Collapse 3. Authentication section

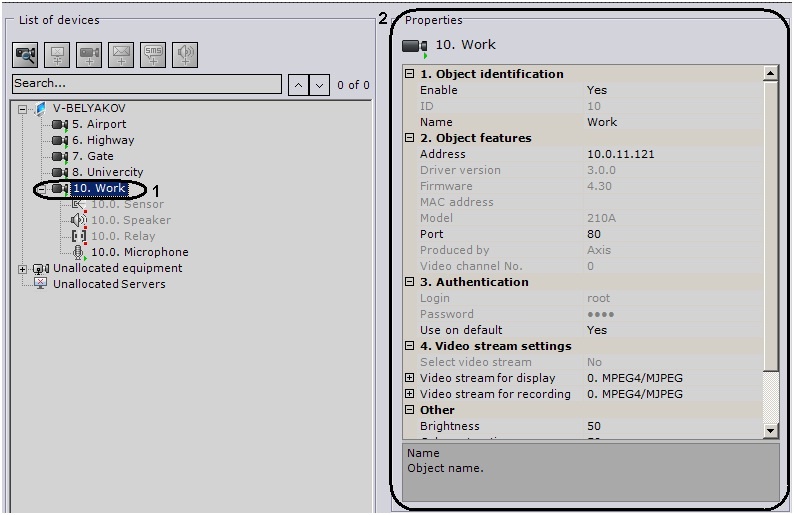[x=410, y=282]
